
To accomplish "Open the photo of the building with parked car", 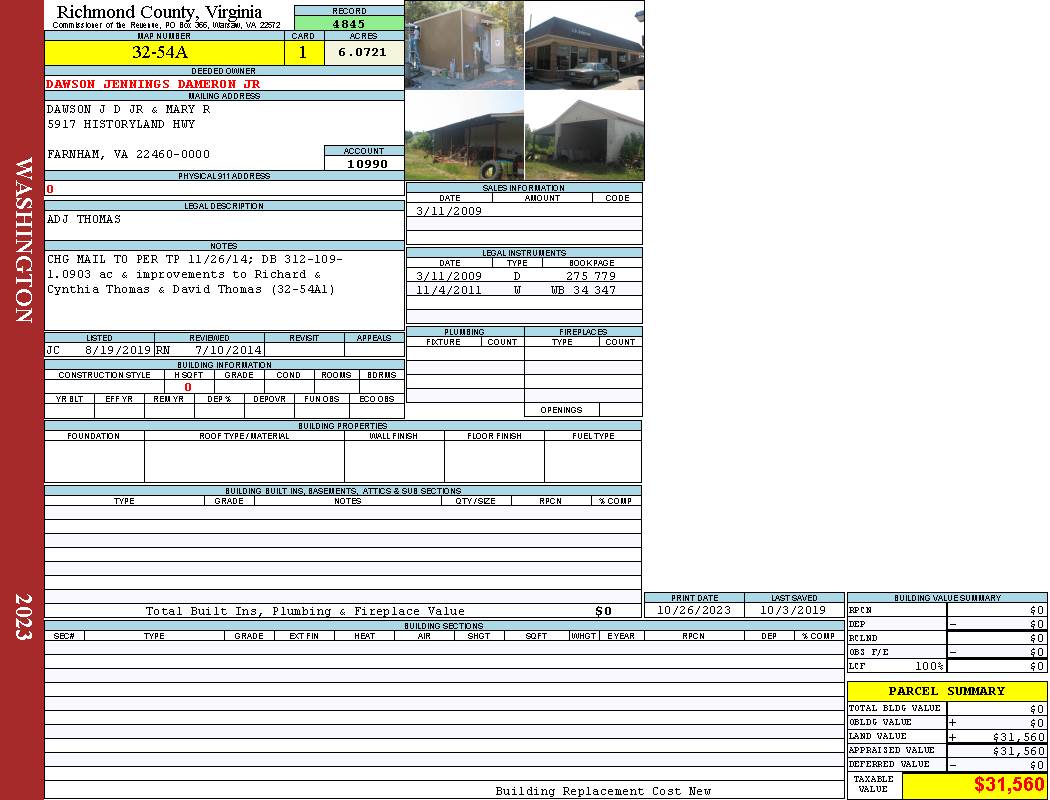I will [584, 46].
